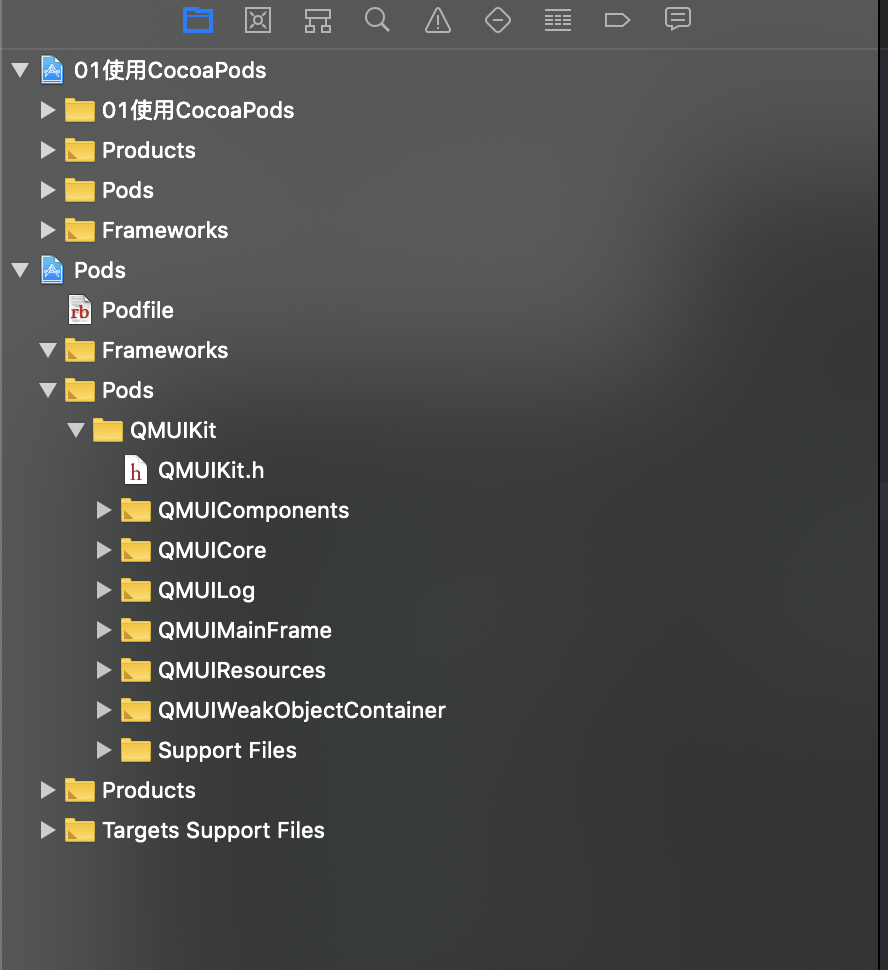Expand the QMUIComponents folder
The width and height of the screenshot is (888, 970).
tap(104, 510)
